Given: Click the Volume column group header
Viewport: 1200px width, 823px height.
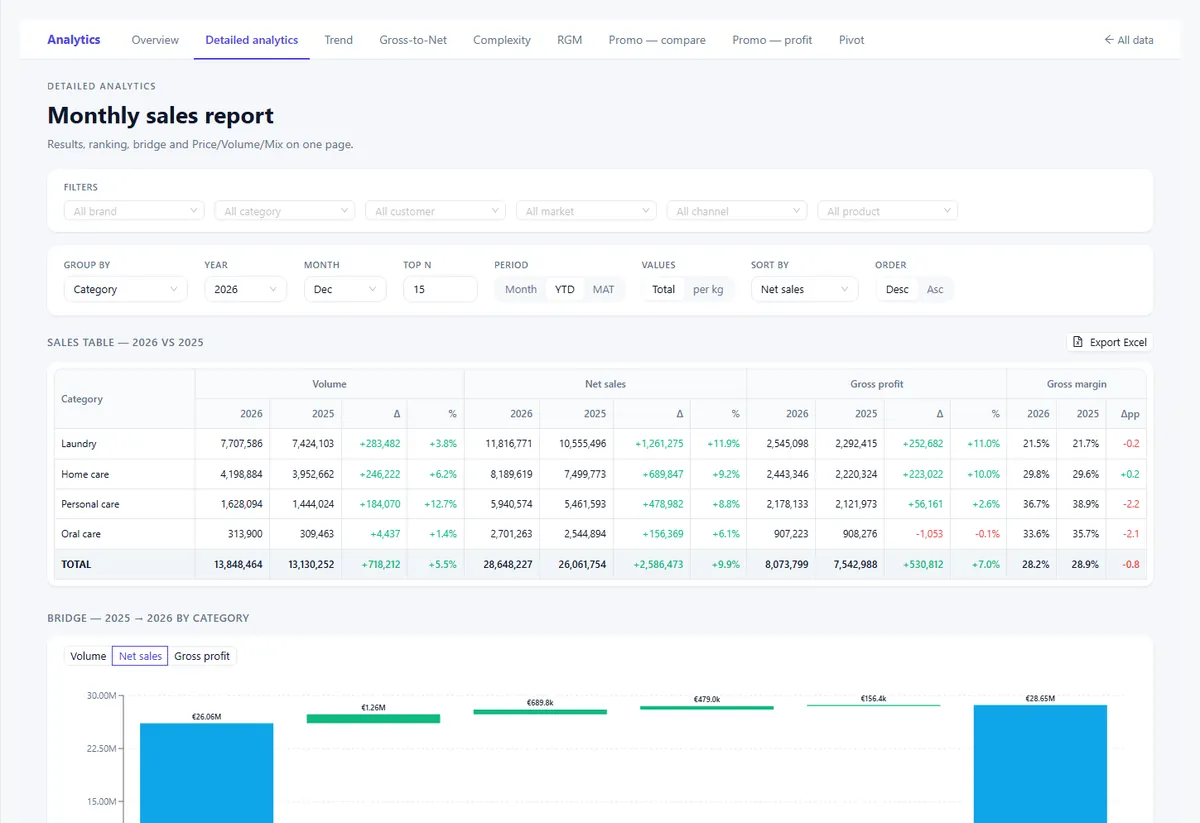Looking at the screenshot, I should (x=329, y=383).
